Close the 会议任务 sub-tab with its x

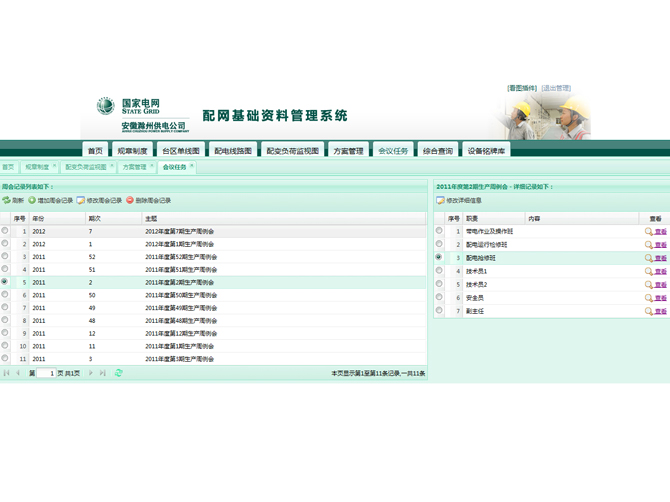[x=191, y=165]
